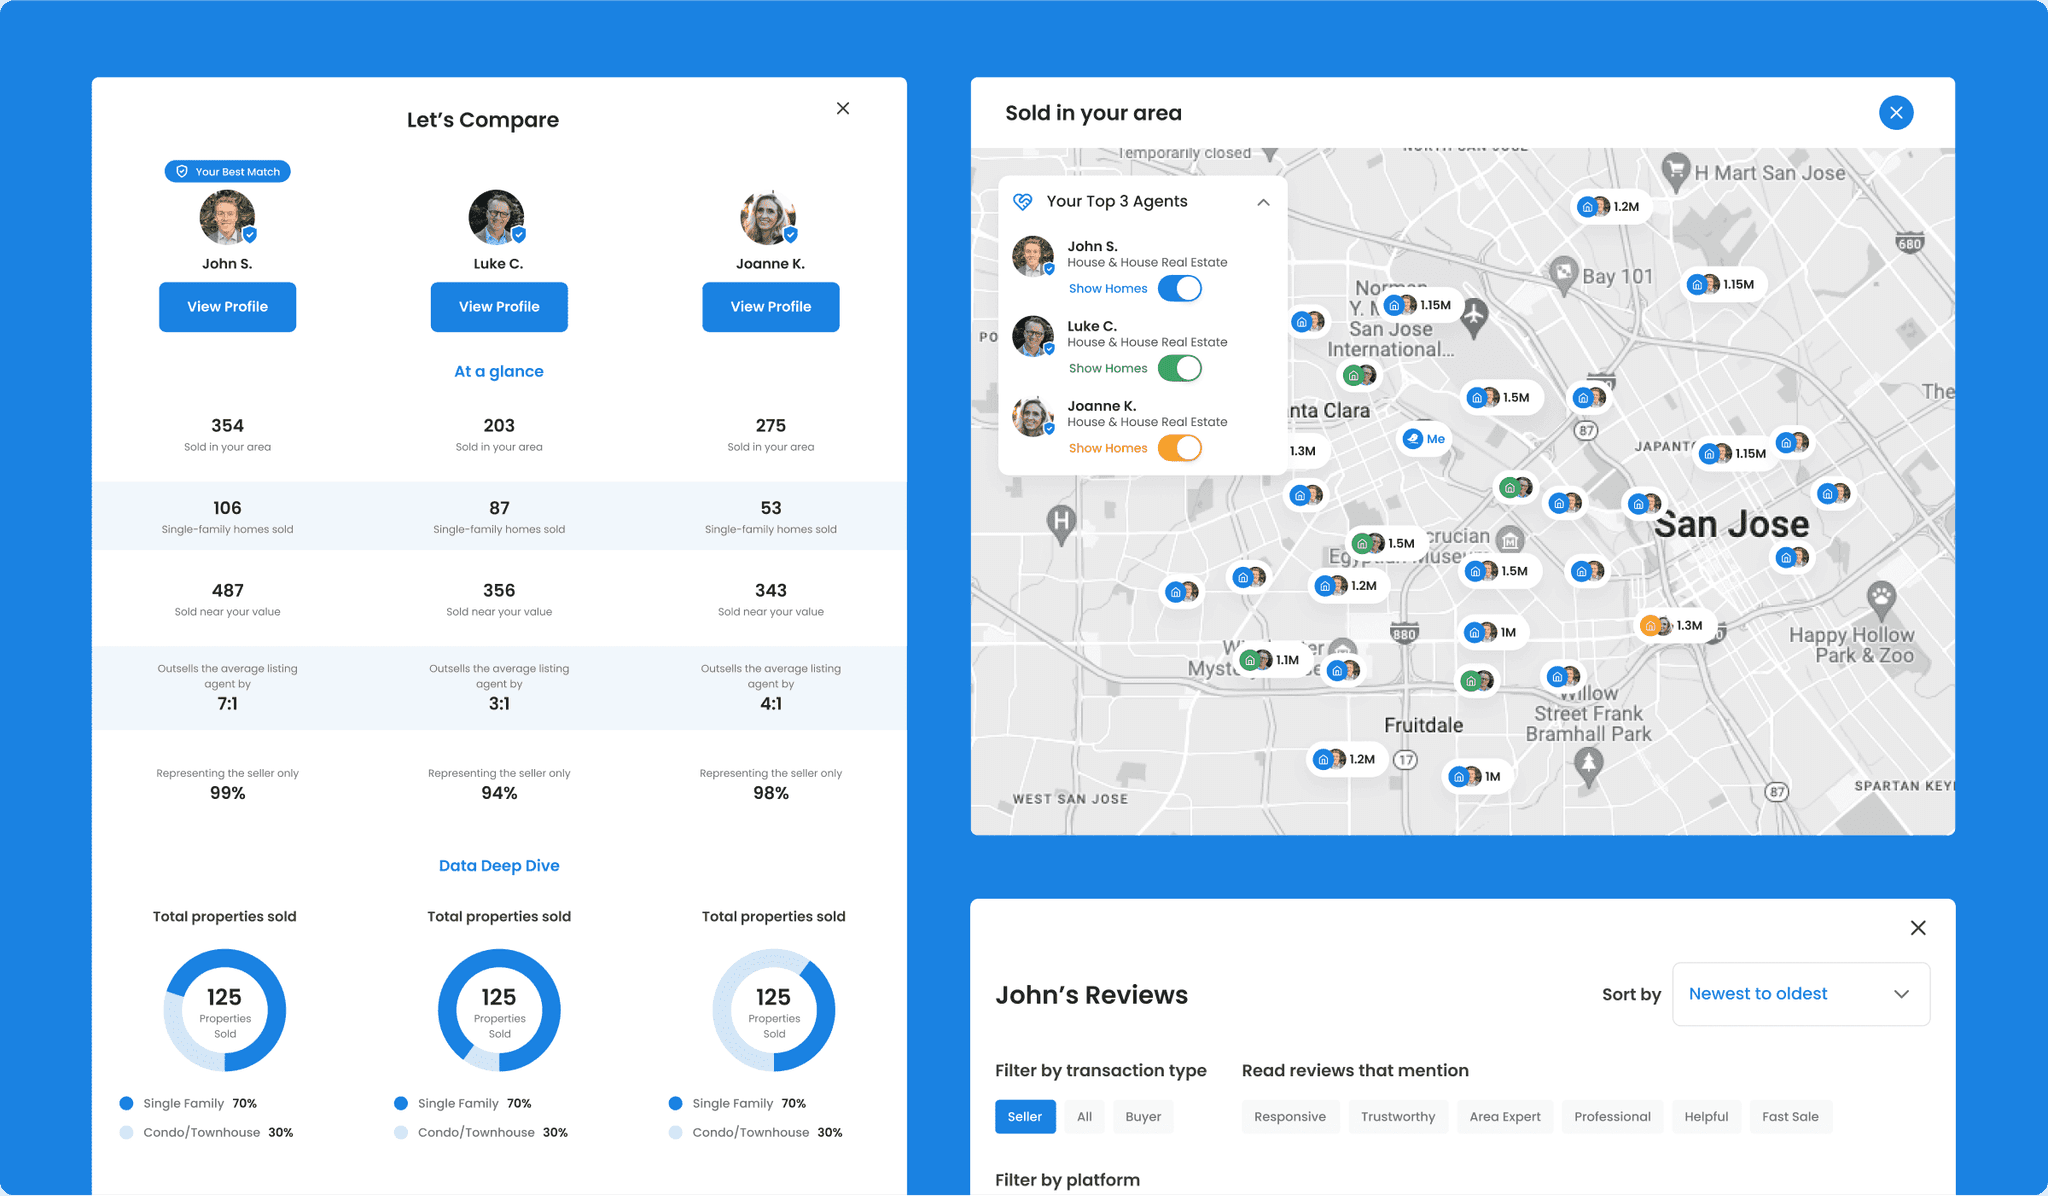
Task: Select the All transaction filter
Action: point(1084,1117)
